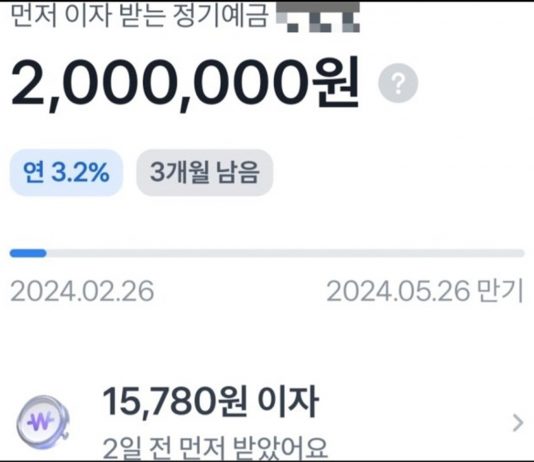Tap the 원 character after 2,000,000

click(x=336, y=83)
